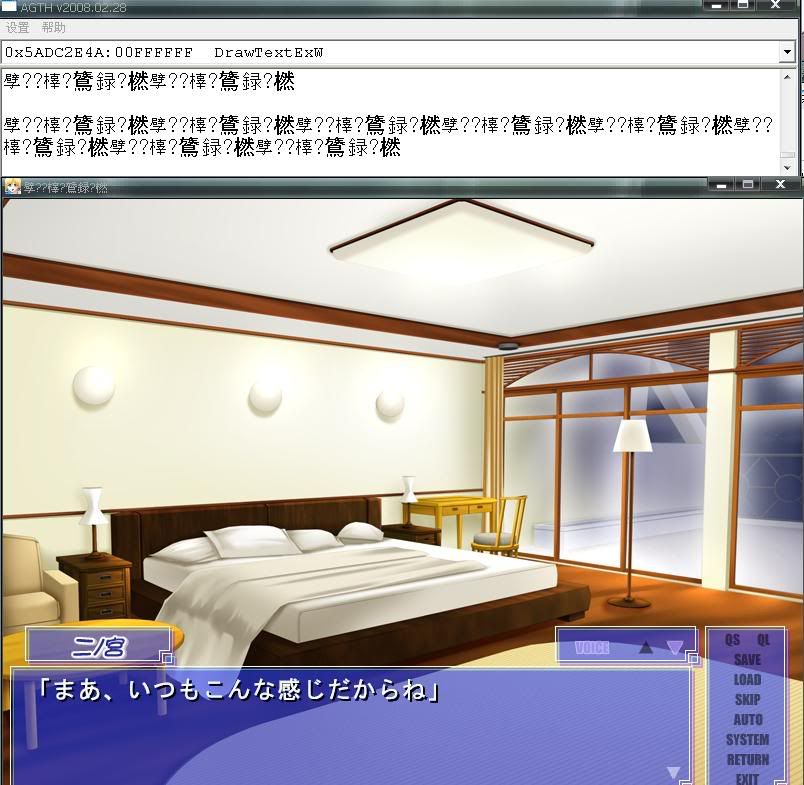Click the advance arrow in the dialogue box
This screenshot has width=804, height=785.
673,772
